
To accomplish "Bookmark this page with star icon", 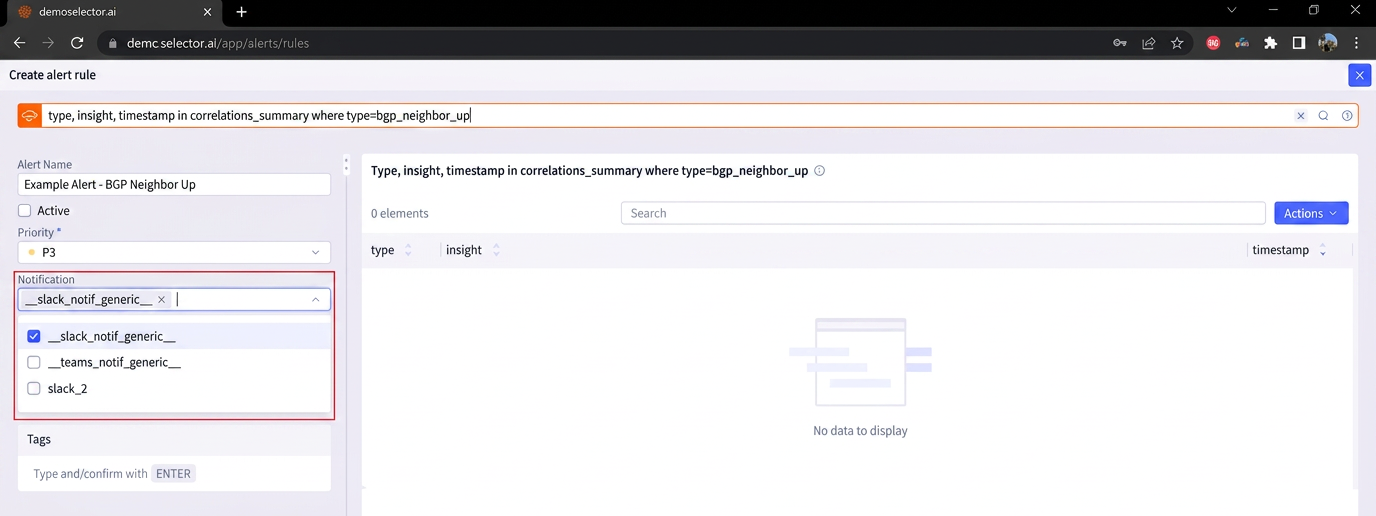I will tap(1177, 43).
